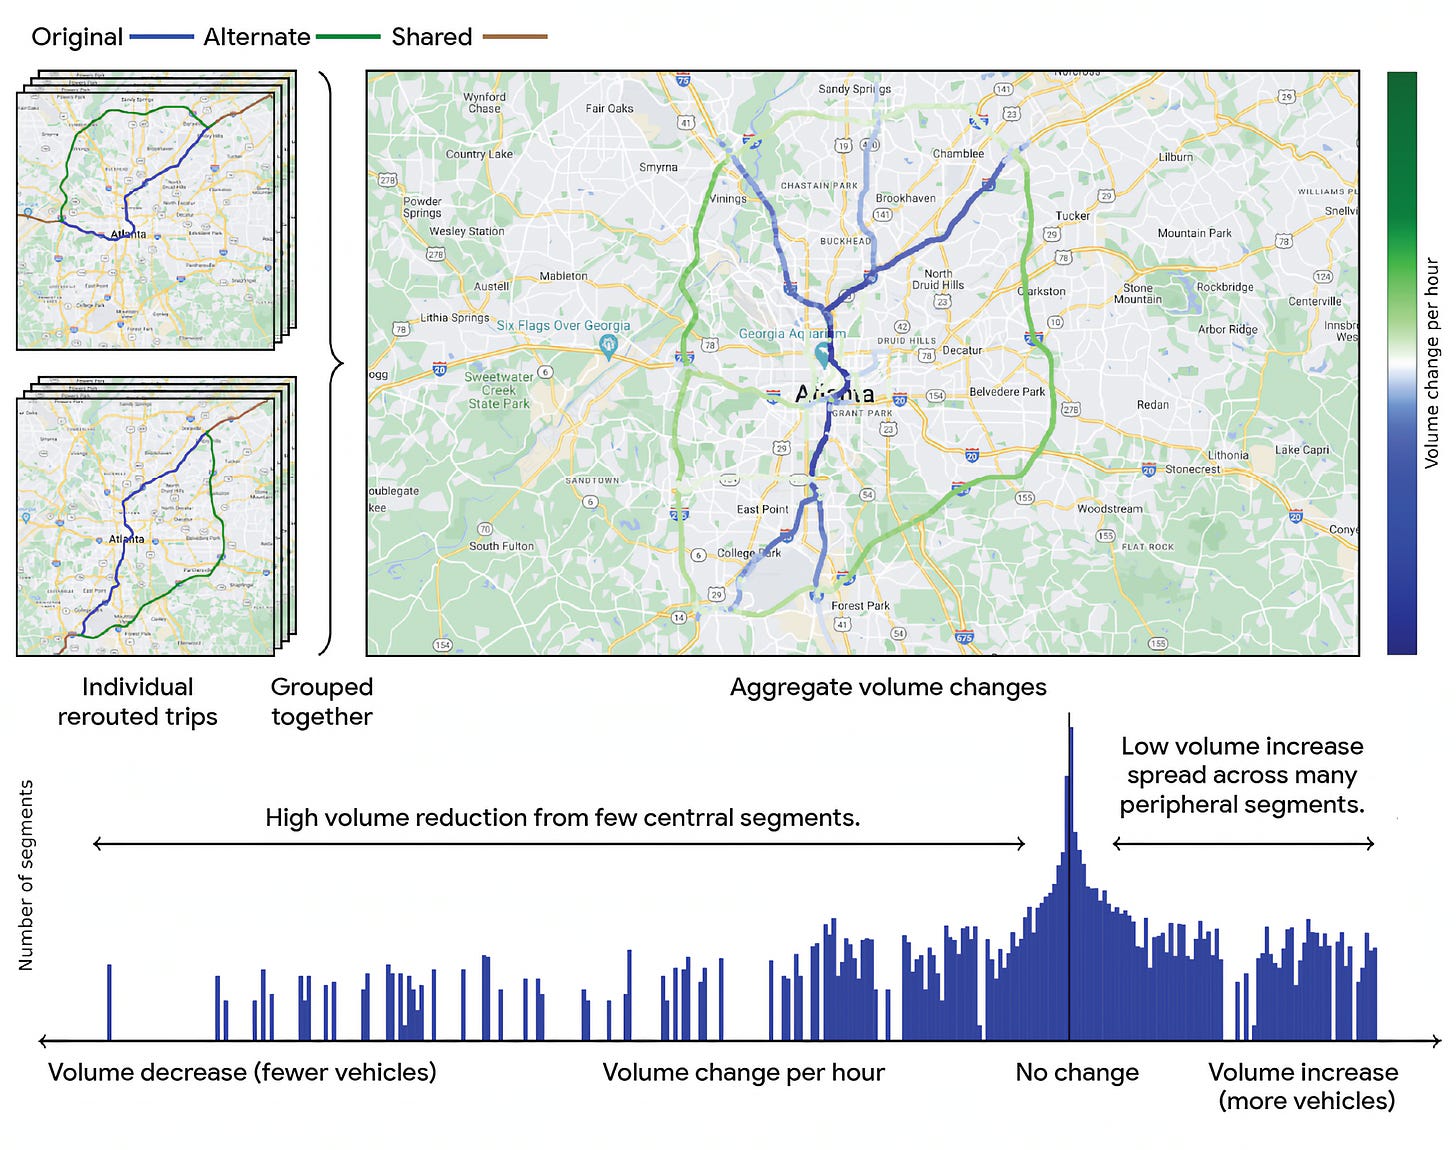Click the 'Lilburn' map label

[x=1176, y=157]
